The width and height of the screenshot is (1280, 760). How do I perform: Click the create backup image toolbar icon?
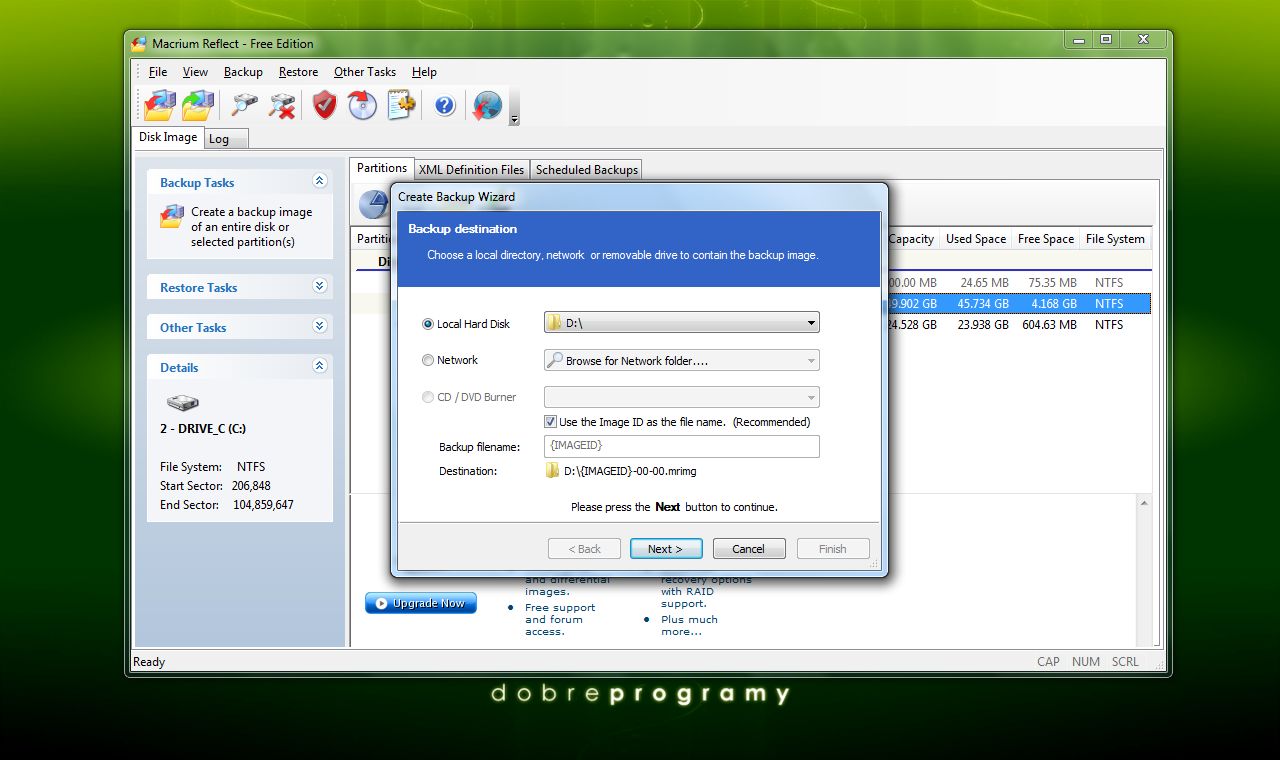(160, 104)
